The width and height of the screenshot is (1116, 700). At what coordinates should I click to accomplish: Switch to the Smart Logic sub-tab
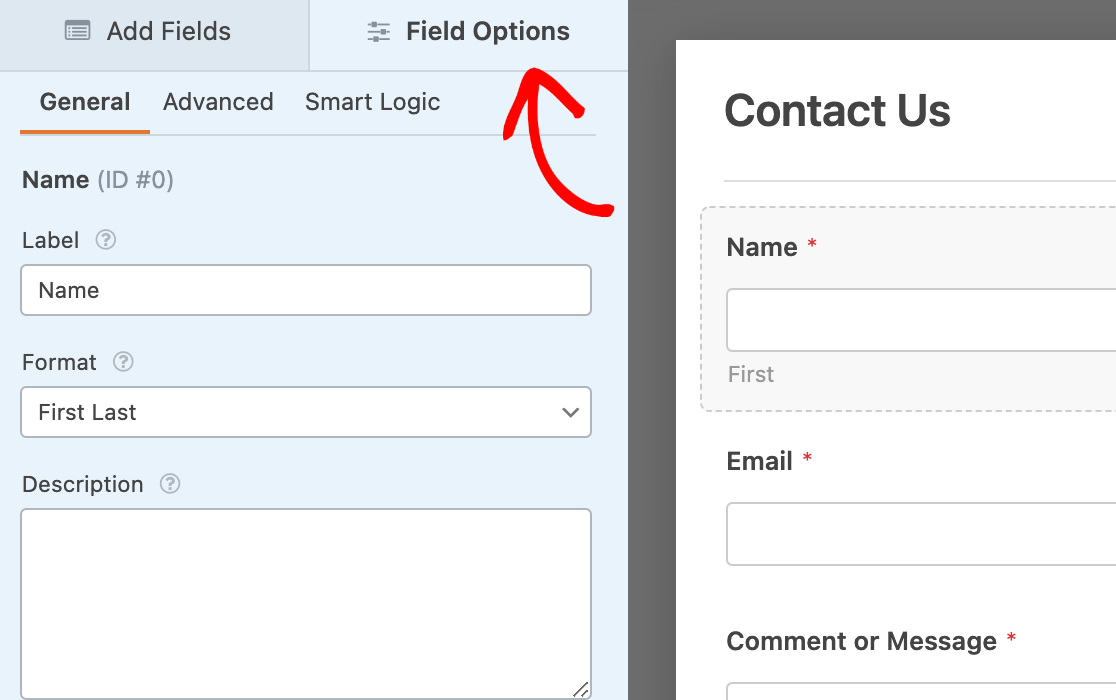pos(372,102)
